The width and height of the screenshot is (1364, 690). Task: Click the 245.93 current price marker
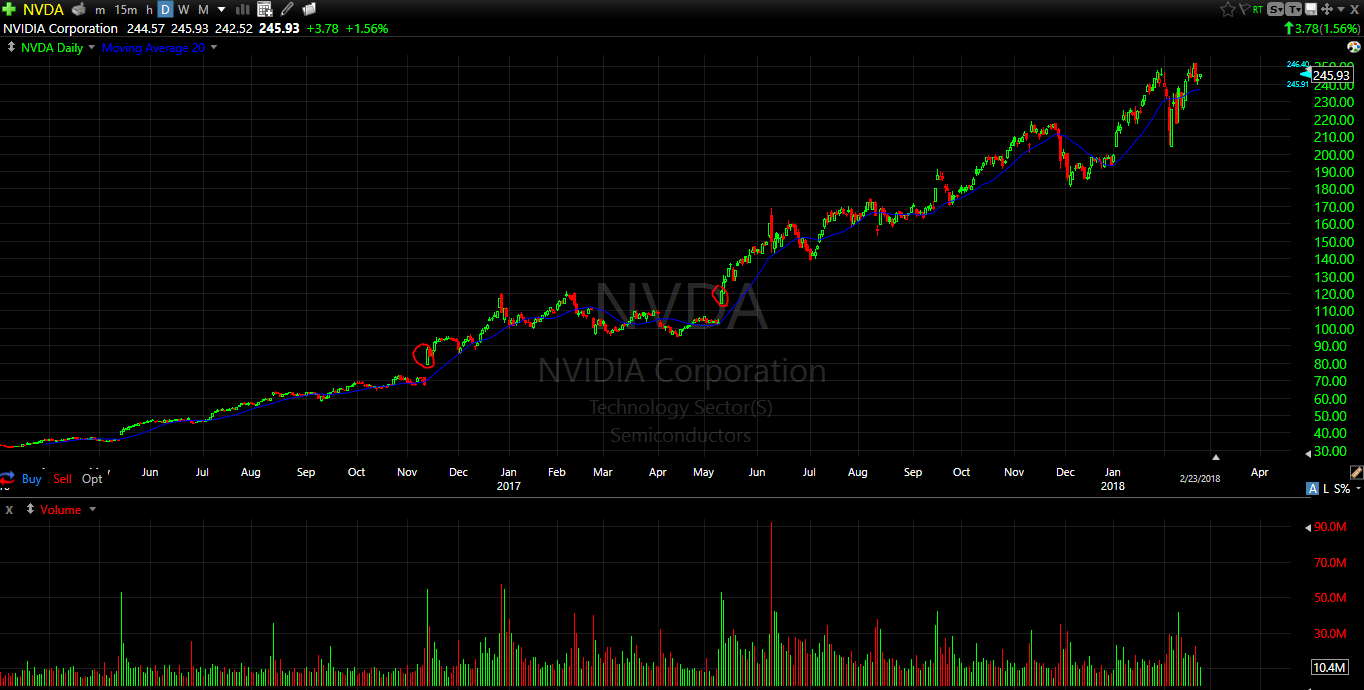[1330, 75]
